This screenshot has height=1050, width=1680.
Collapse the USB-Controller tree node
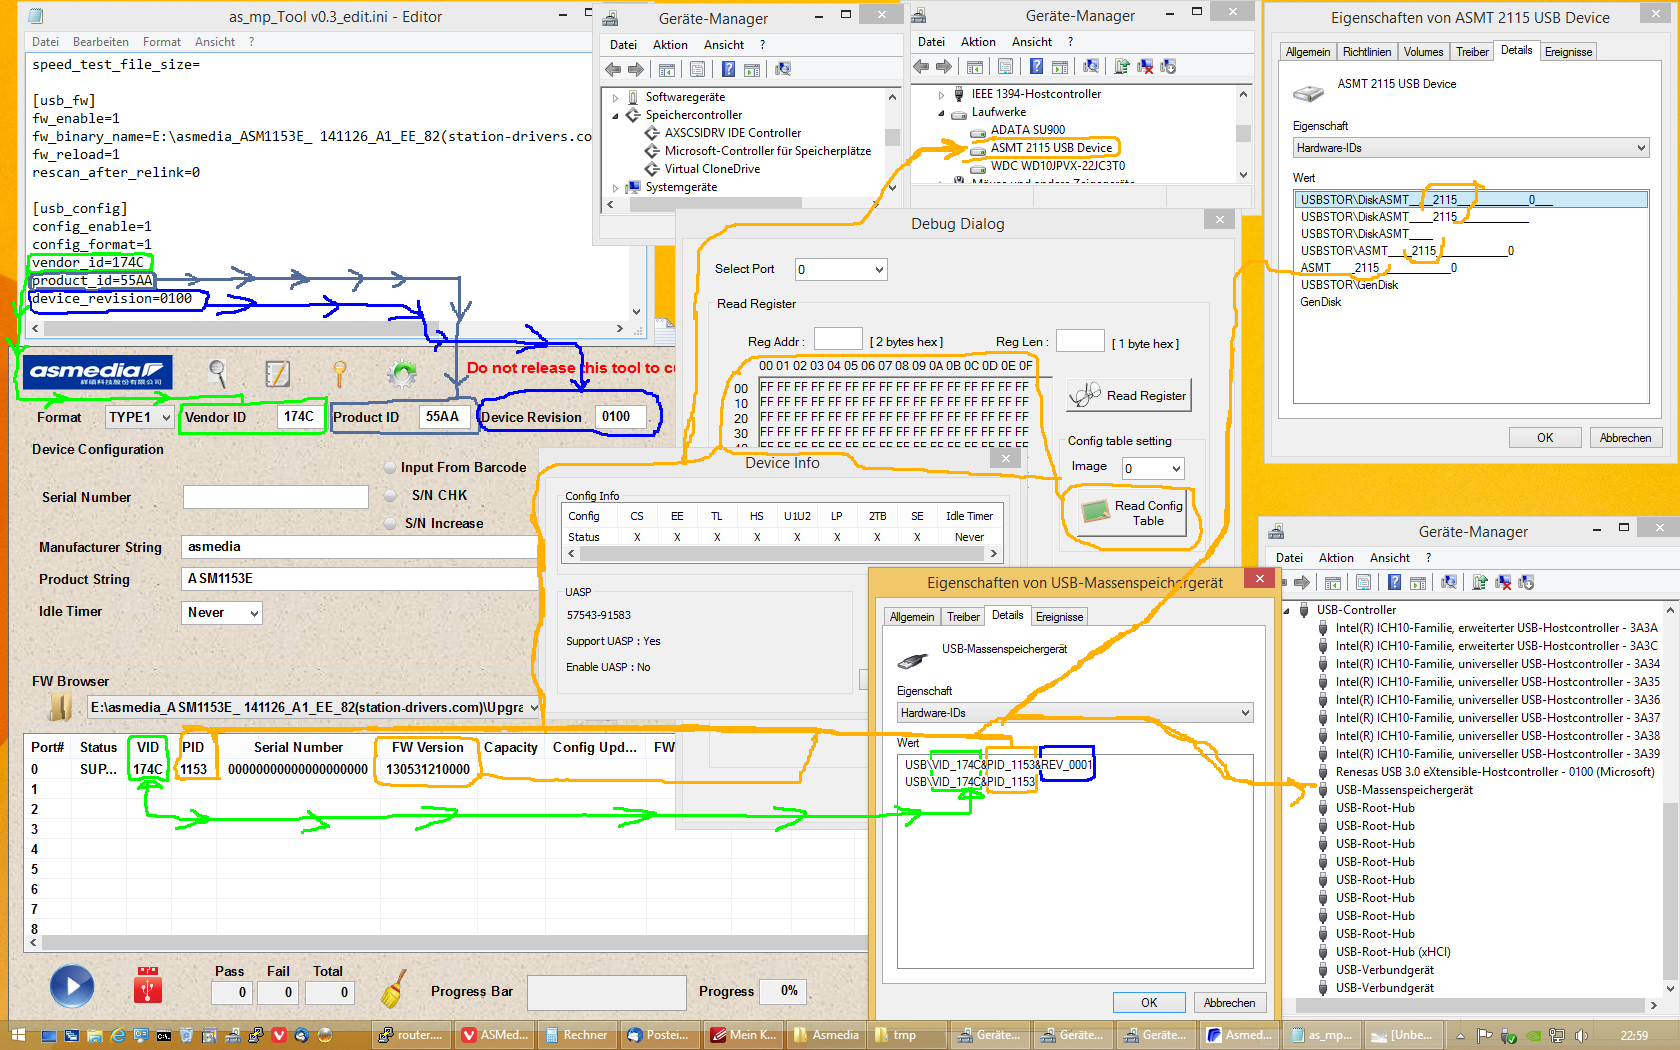pos(1286,610)
